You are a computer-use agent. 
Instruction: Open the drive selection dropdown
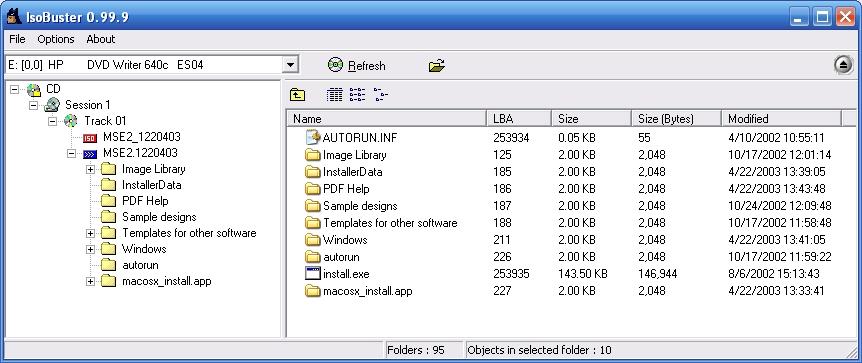pos(291,65)
